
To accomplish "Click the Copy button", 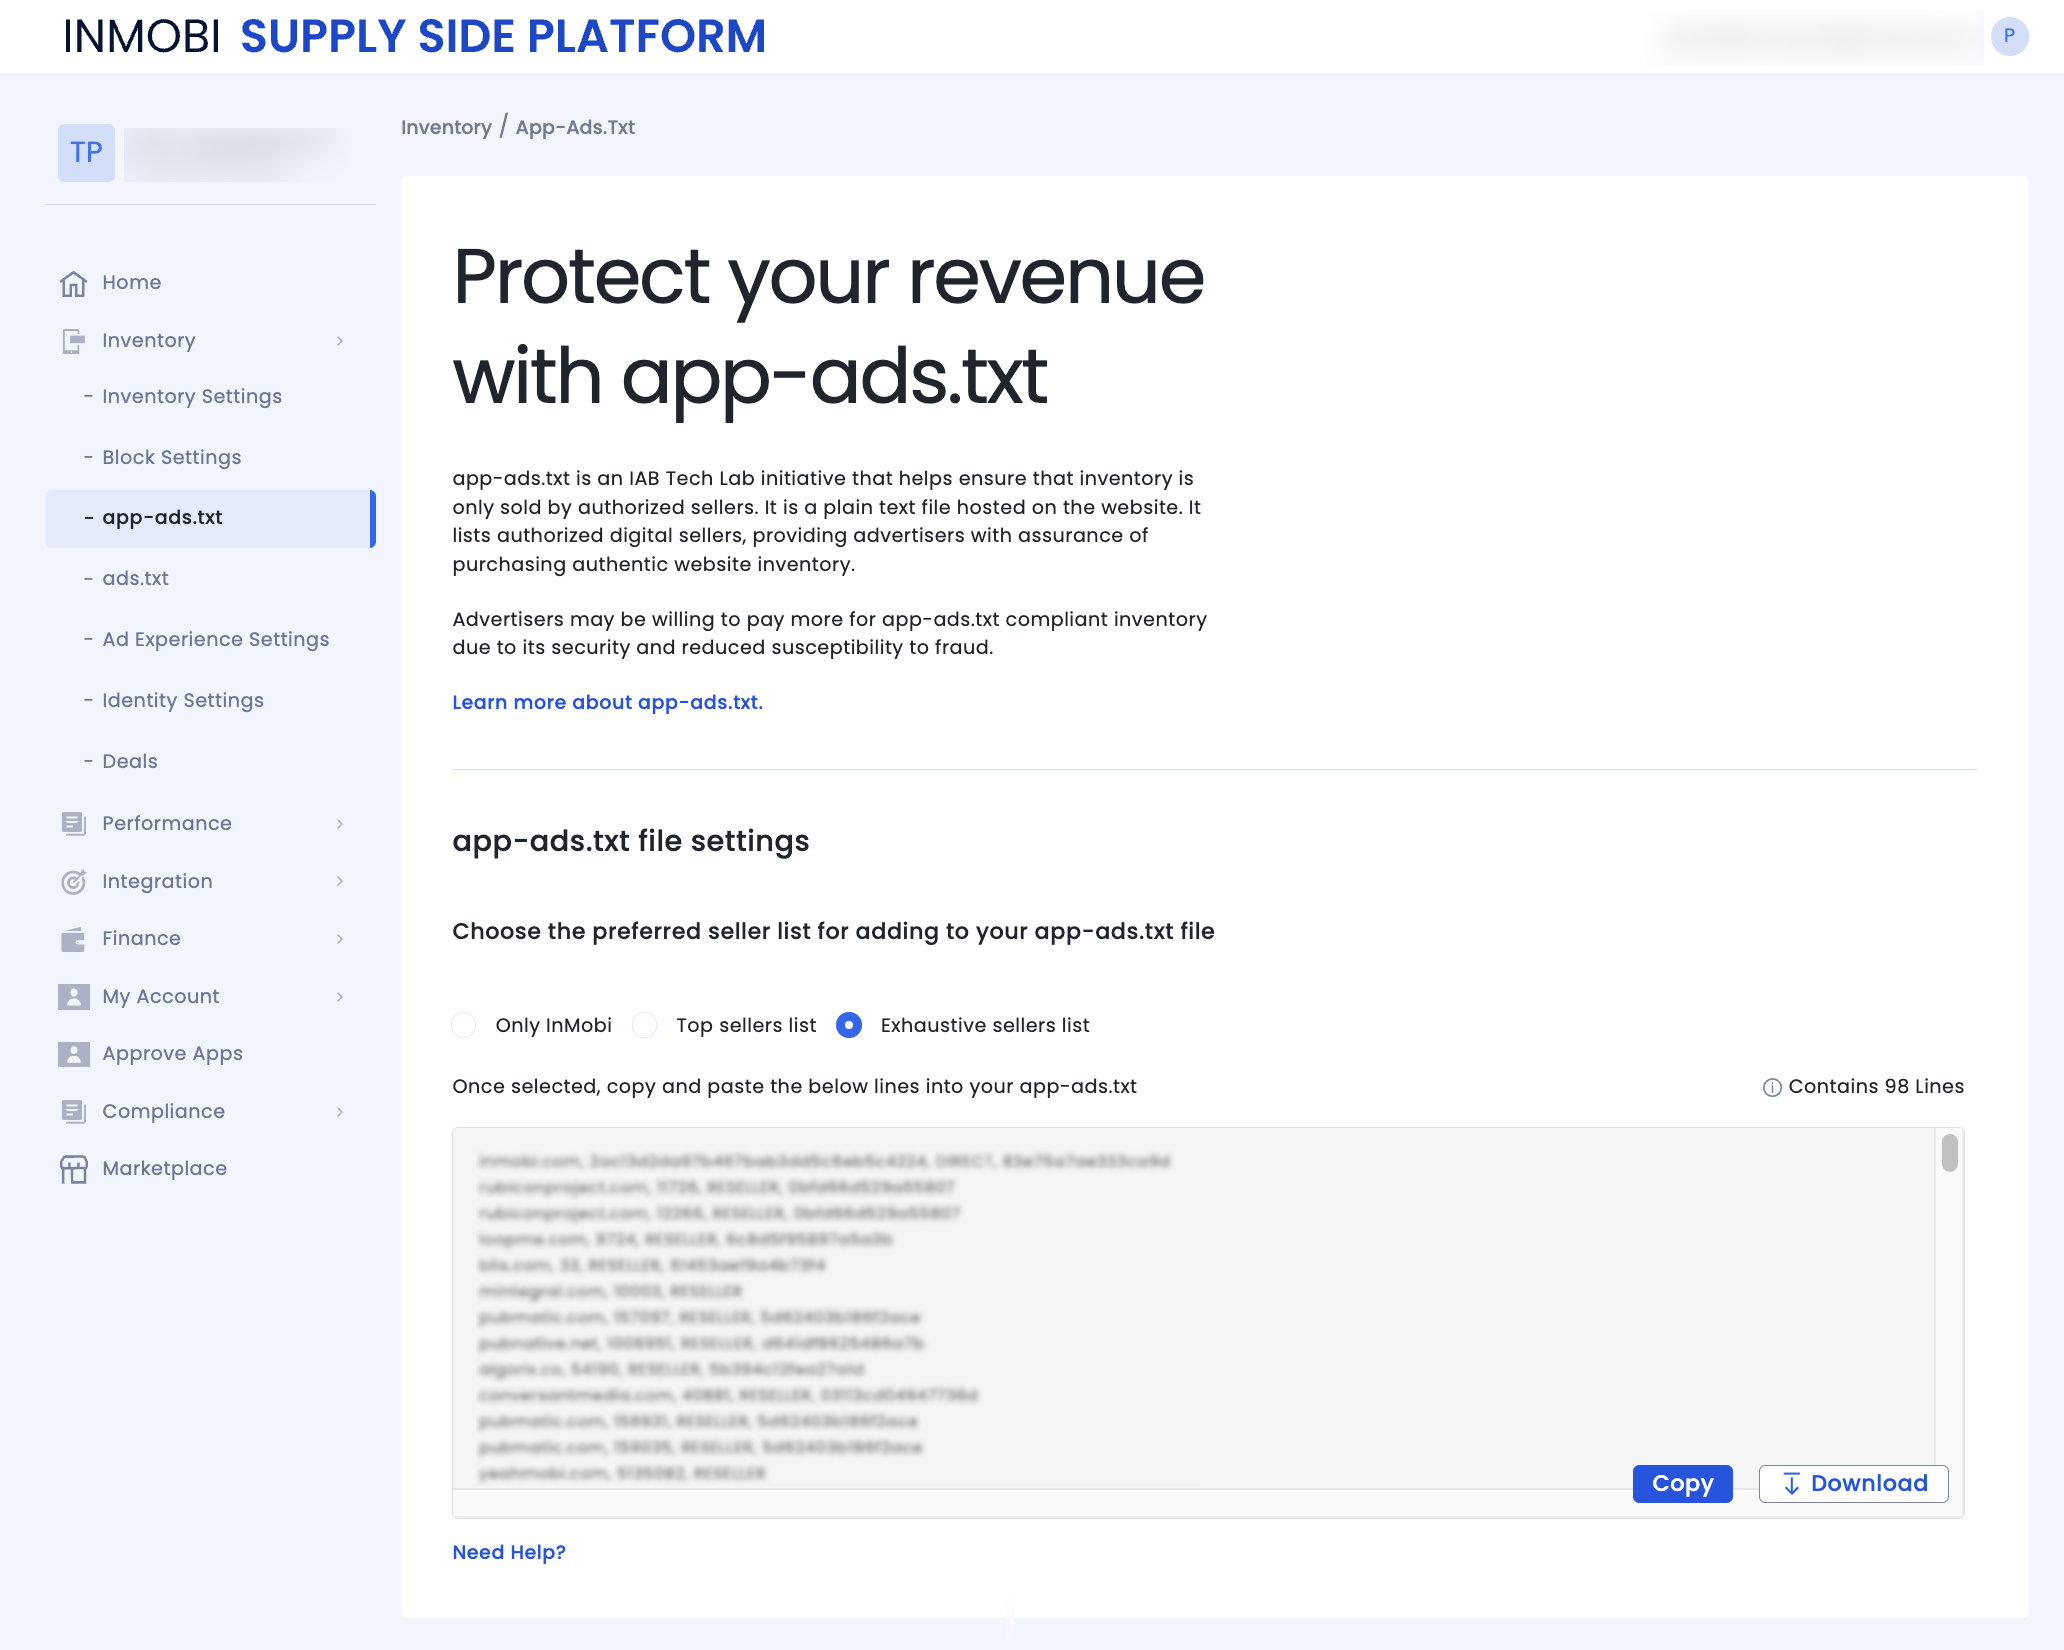I will [x=1682, y=1484].
